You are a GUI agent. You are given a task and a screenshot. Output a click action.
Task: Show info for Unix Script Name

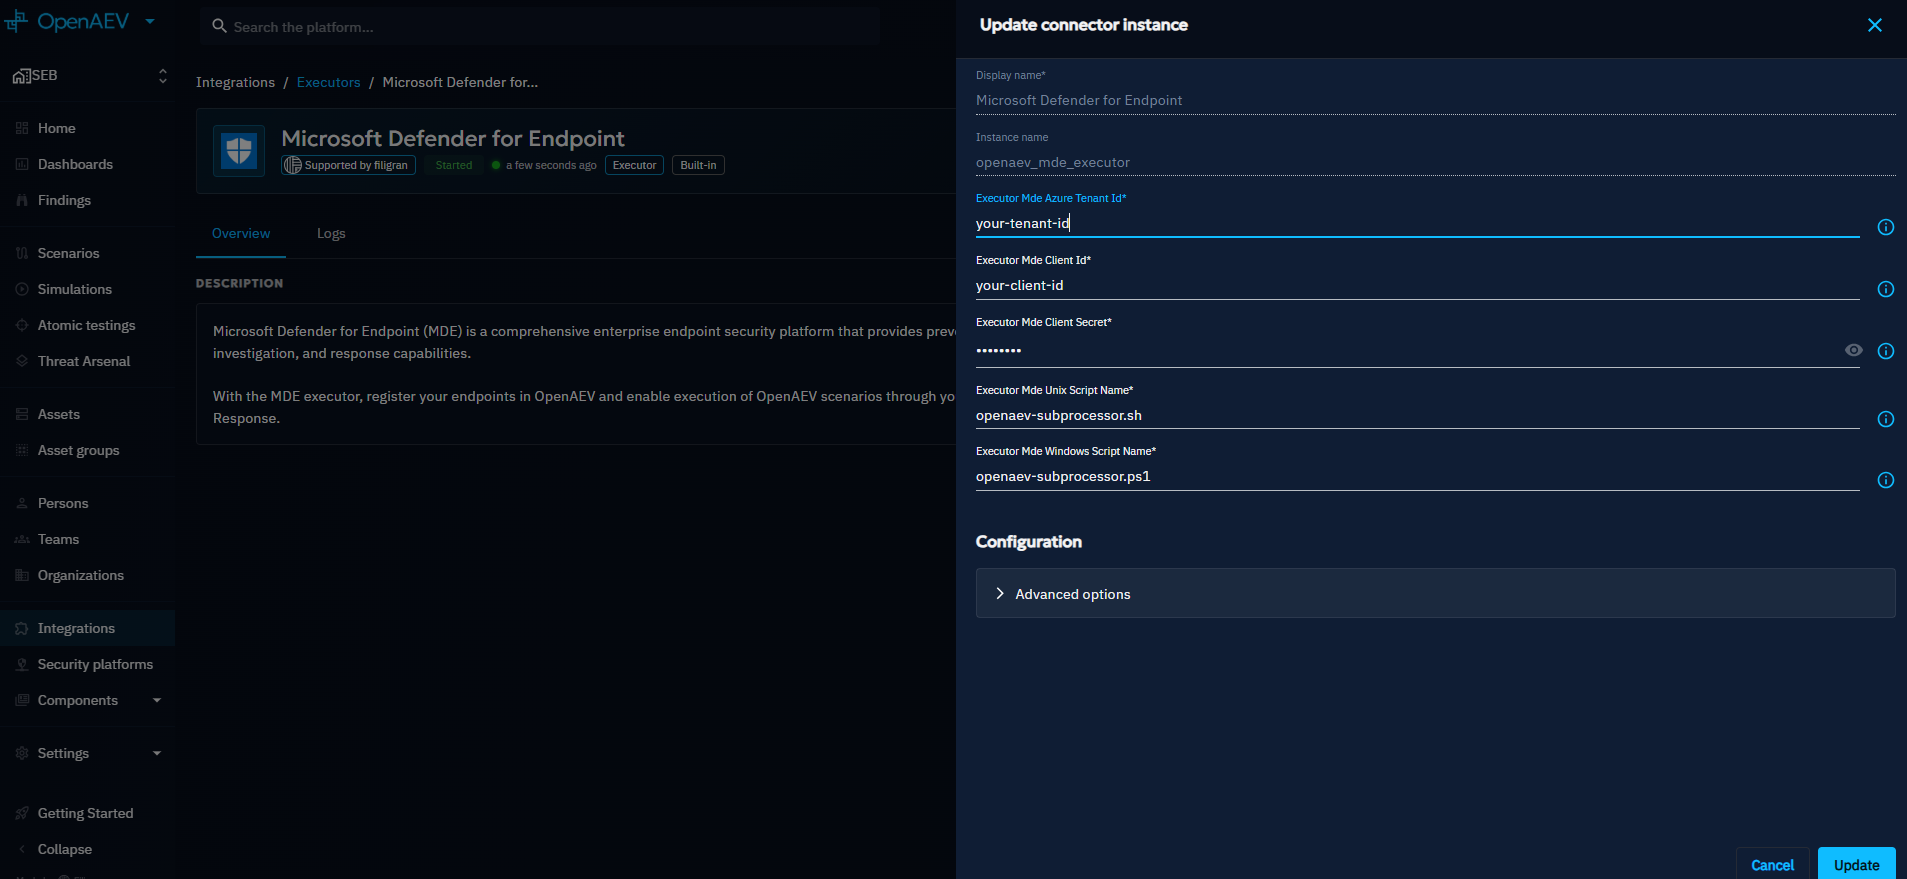coord(1886,419)
